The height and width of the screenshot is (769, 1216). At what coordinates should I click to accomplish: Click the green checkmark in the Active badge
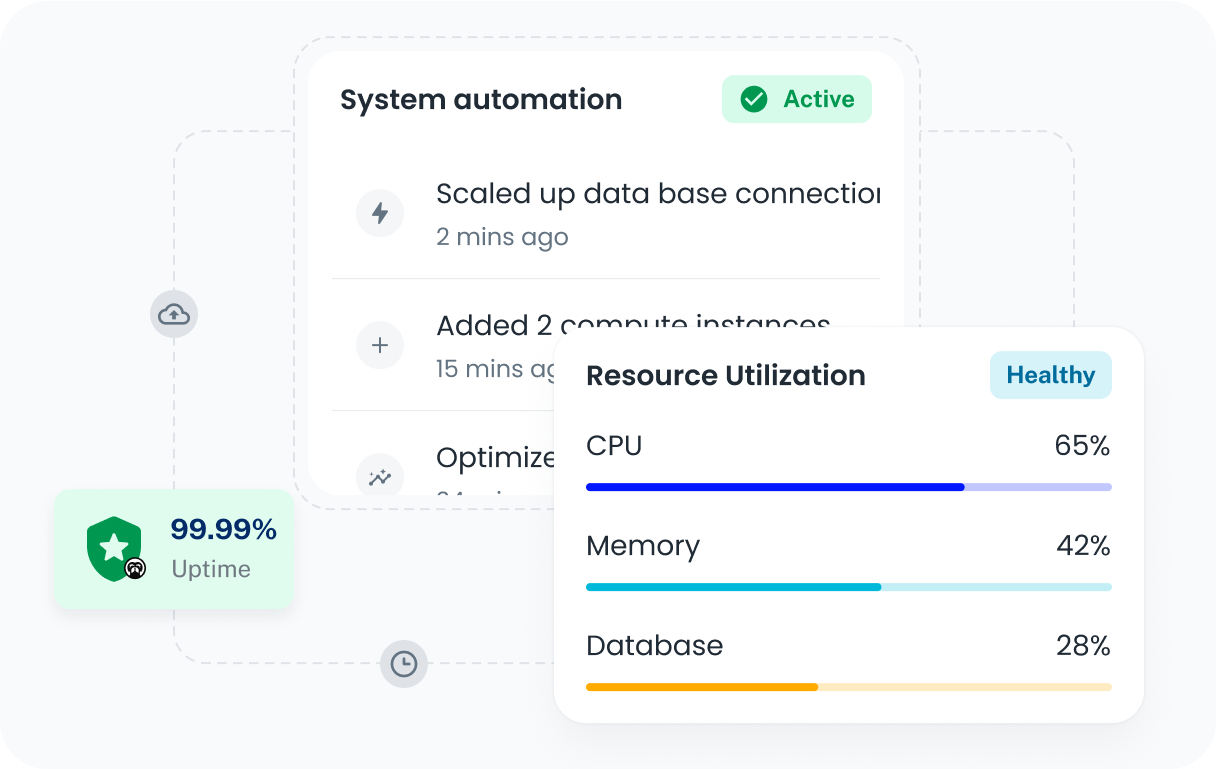click(x=753, y=99)
